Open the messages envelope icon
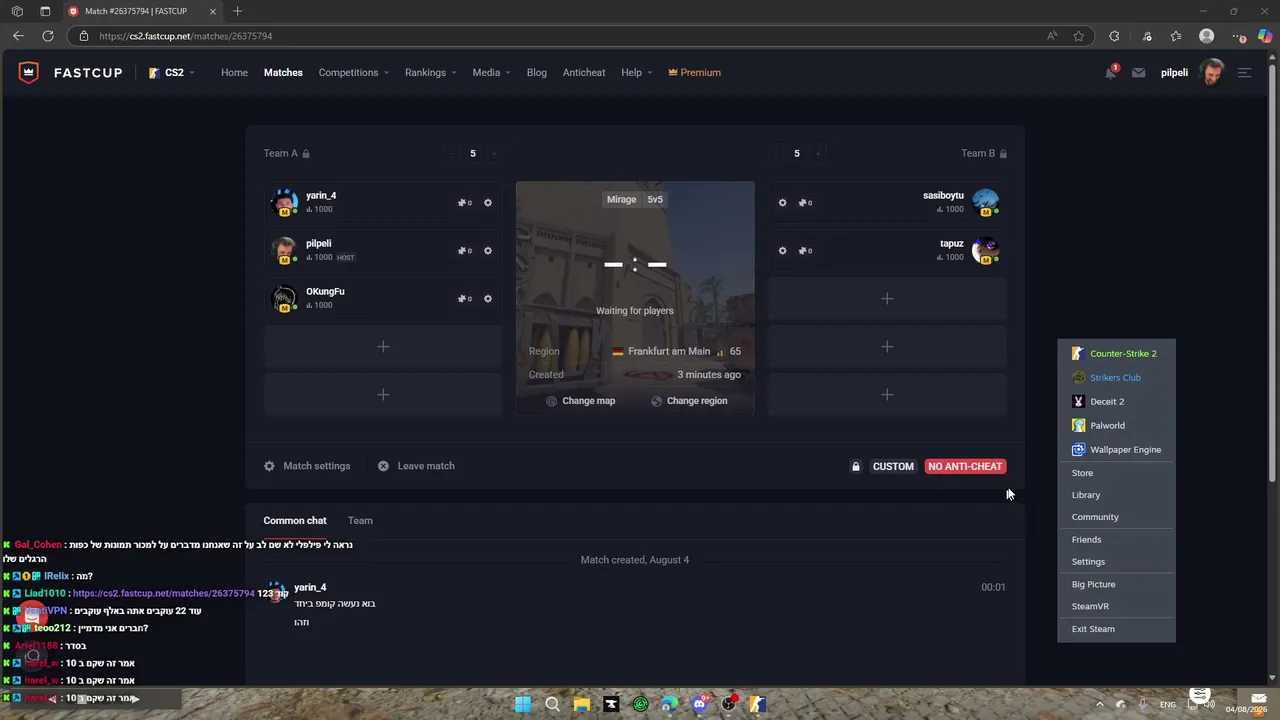This screenshot has width=1280, height=720. (x=1138, y=73)
